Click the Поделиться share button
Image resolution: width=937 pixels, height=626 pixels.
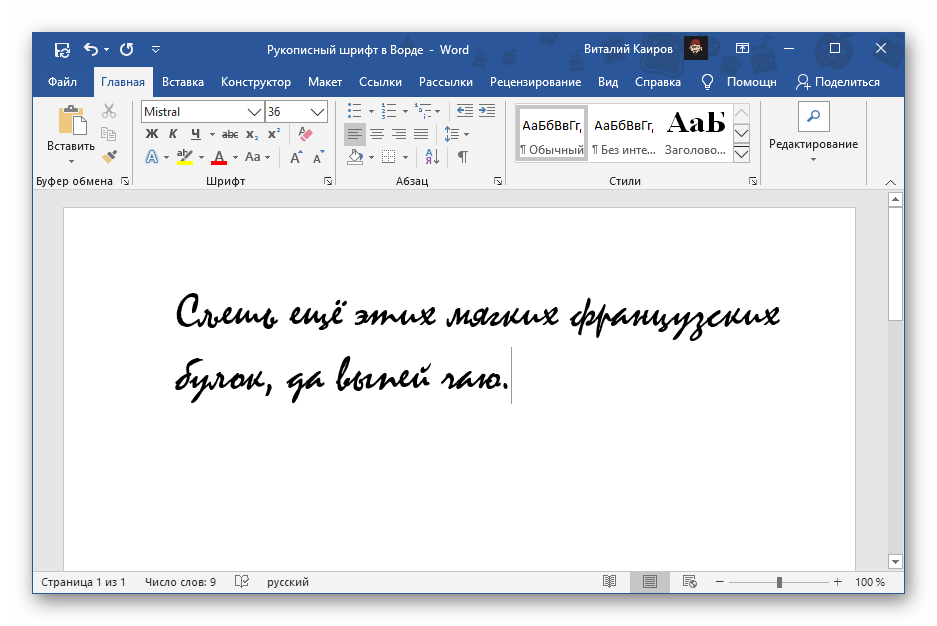[x=838, y=82]
